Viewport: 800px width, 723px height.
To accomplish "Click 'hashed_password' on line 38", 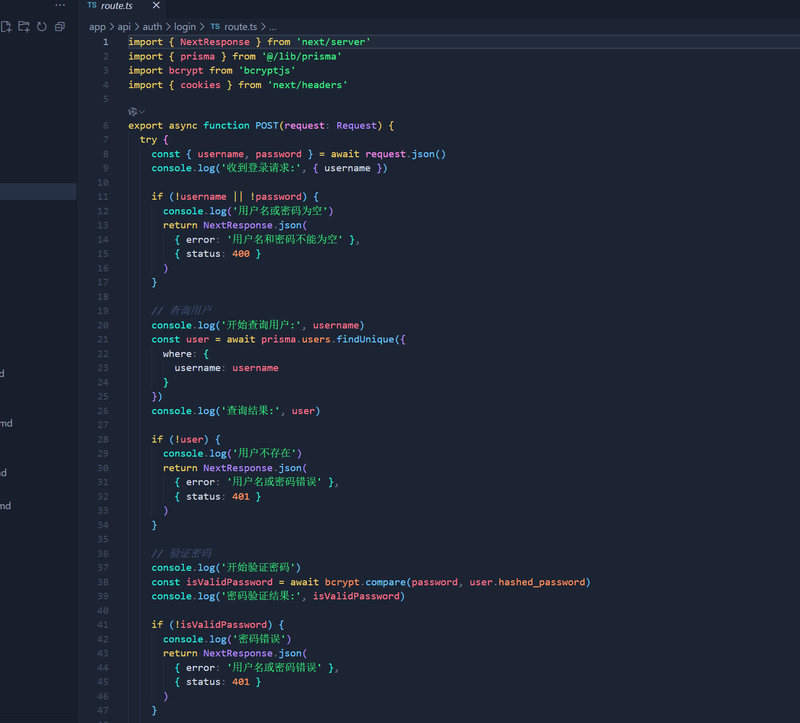I will pyautogui.click(x=542, y=582).
